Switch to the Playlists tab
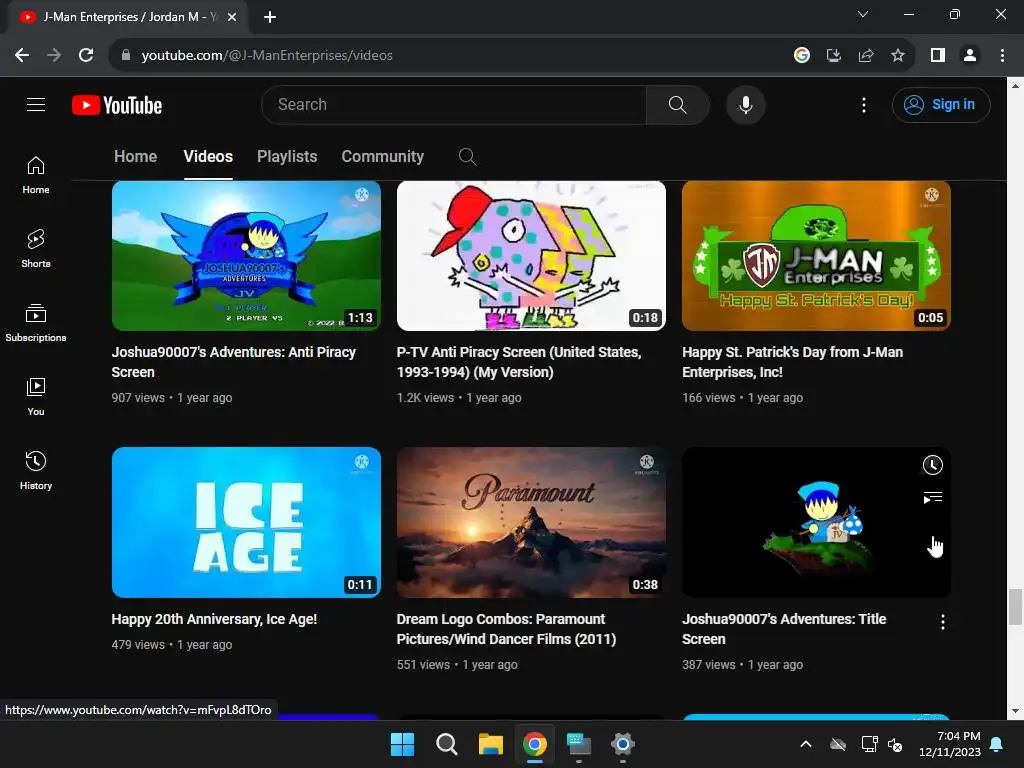This screenshot has width=1024, height=768. coord(287,157)
